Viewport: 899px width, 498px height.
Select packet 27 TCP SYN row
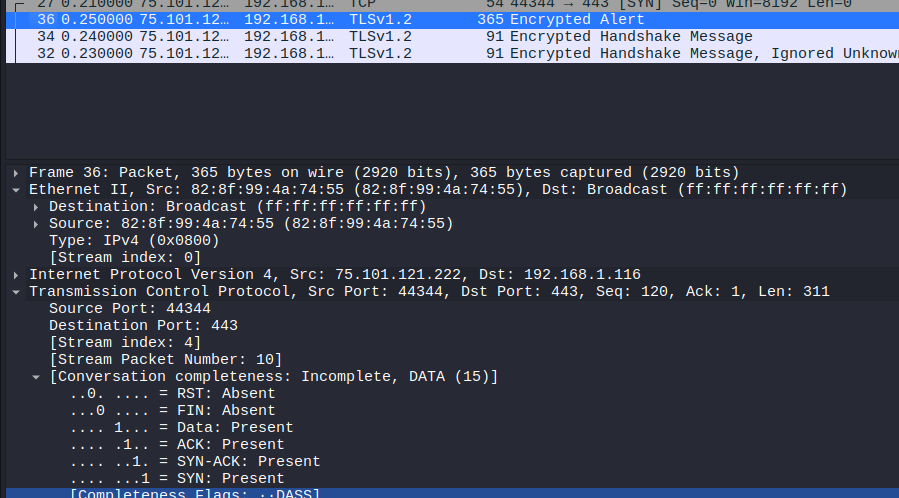click(x=450, y=3)
